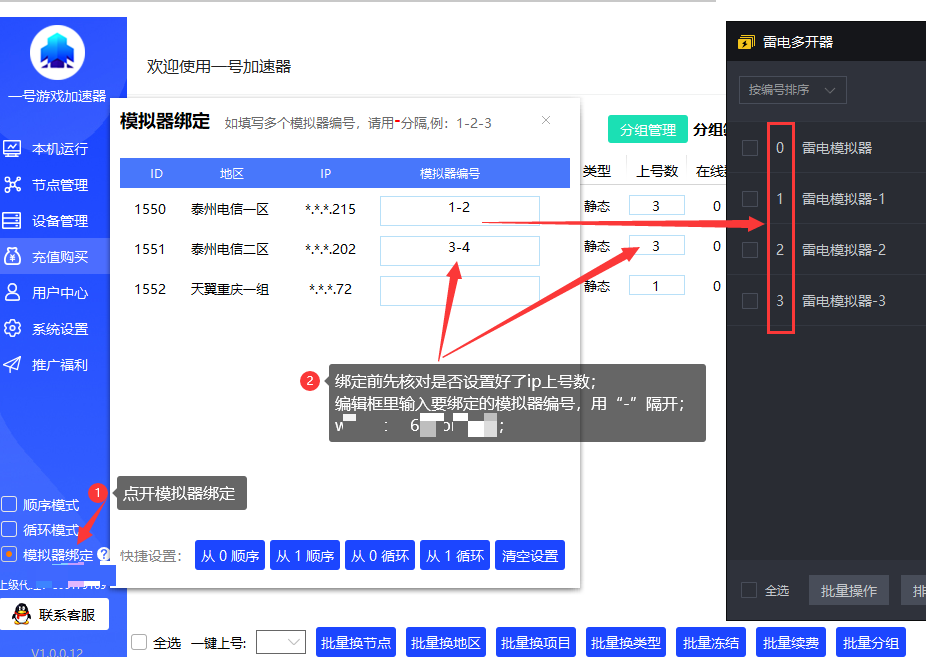The width and height of the screenshot is (937, 657).
Task: Click the server icon beside 设备管理
Action: pyautogui.click(x=12, y=221)
